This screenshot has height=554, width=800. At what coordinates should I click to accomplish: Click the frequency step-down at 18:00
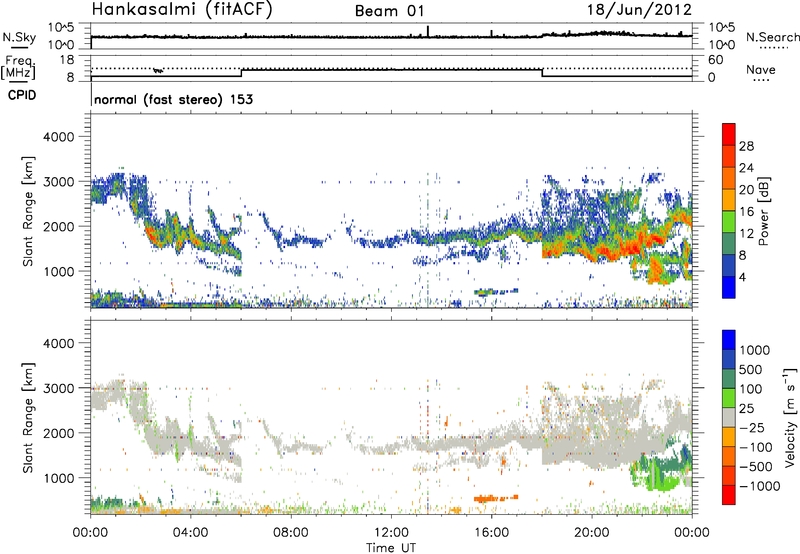[x=542, y=73]
